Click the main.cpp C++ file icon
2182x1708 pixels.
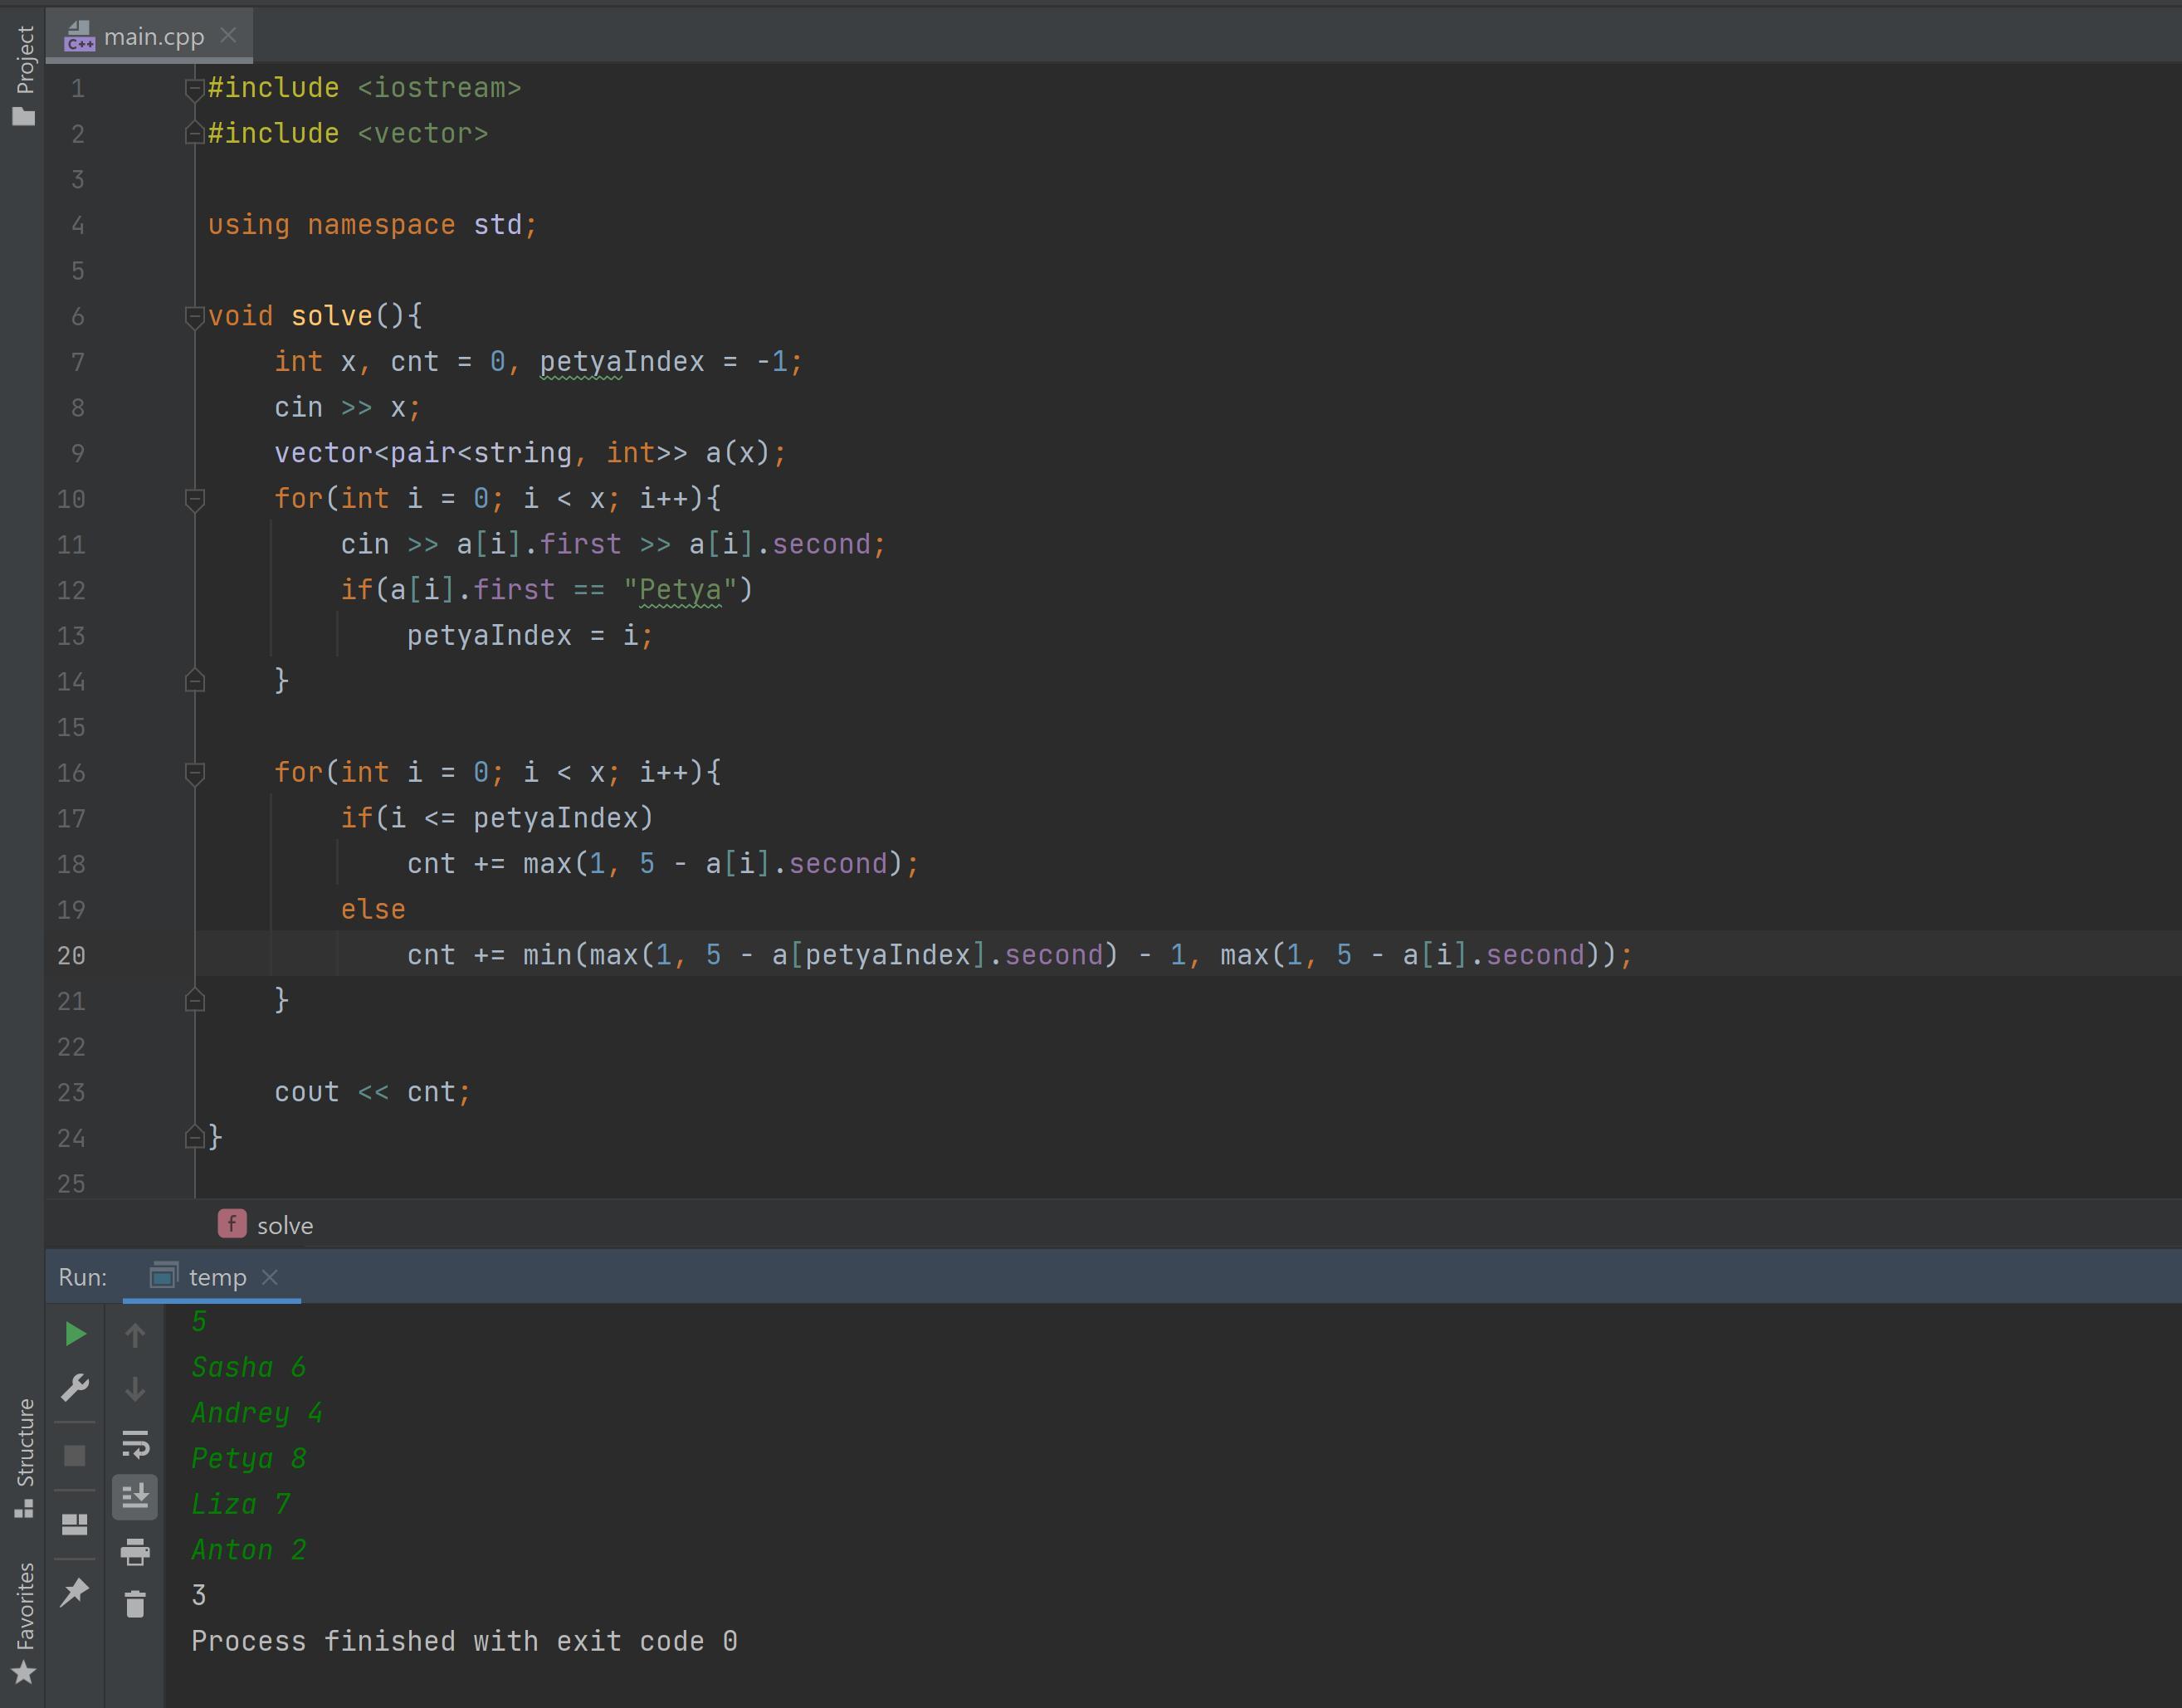(x=79, y=36)
